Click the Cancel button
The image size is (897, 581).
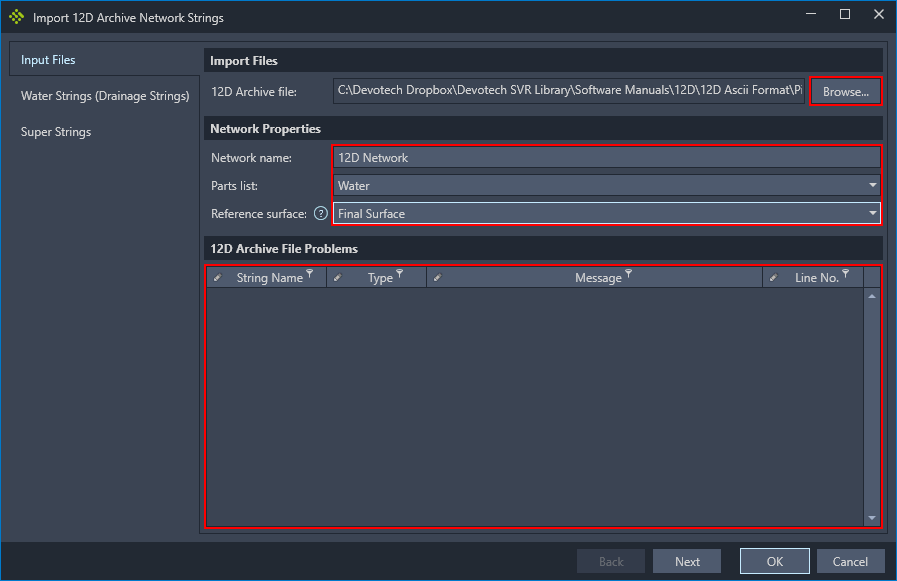(850, 562)
